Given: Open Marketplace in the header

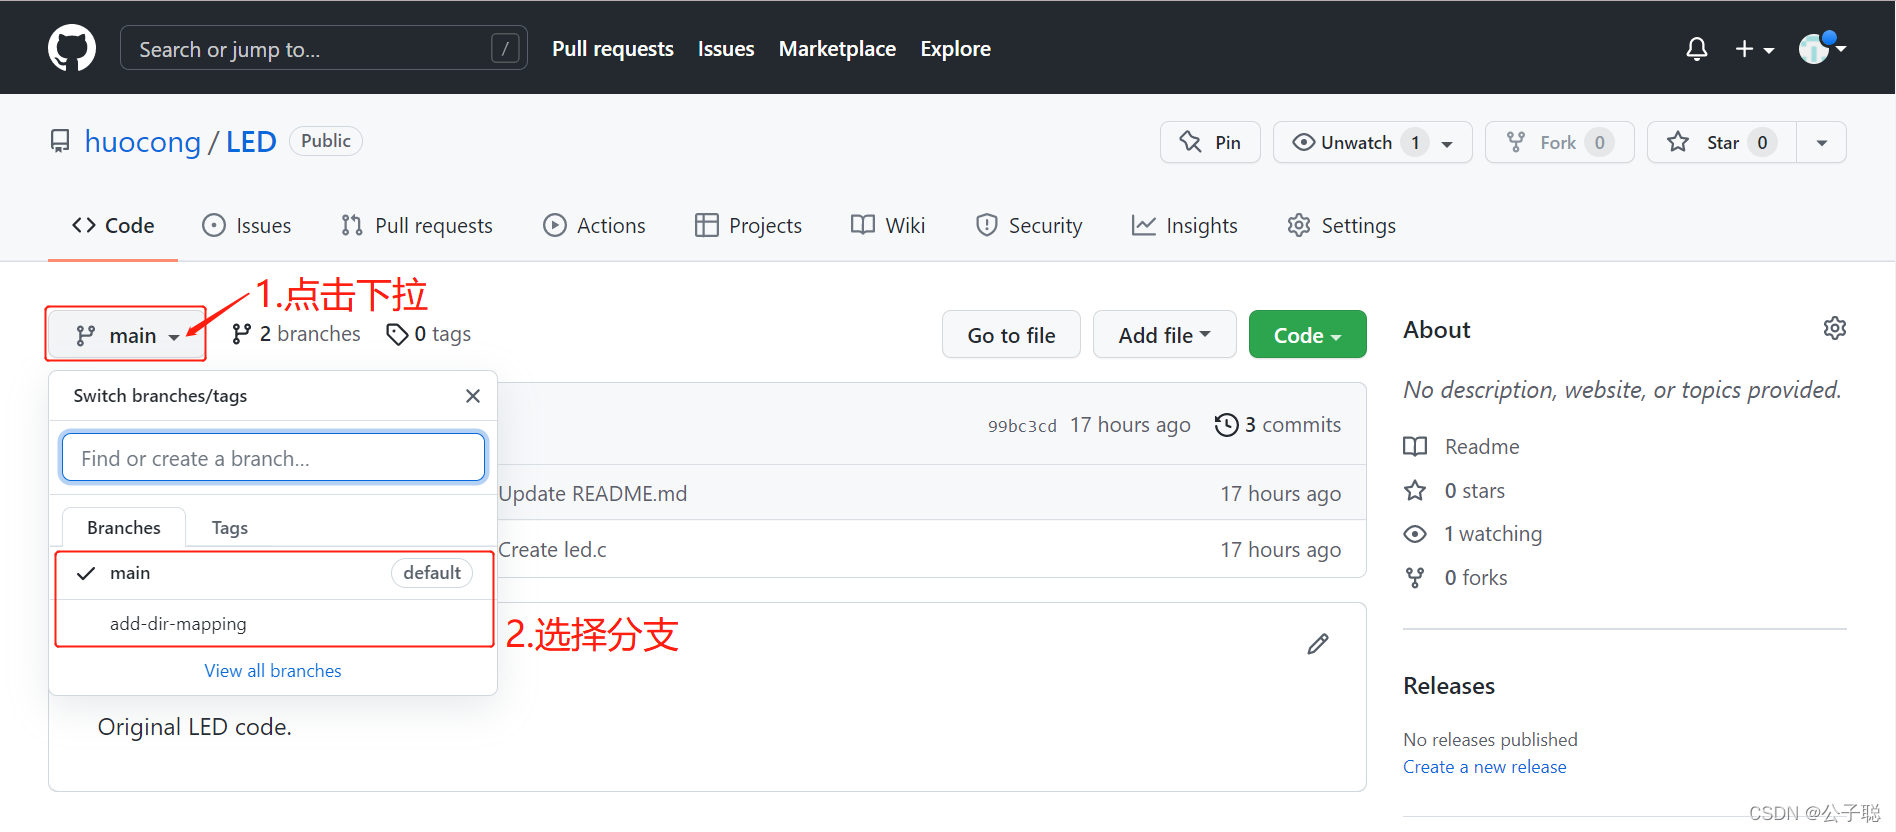Looking at the screenshot, I should [x=837, y=48].
